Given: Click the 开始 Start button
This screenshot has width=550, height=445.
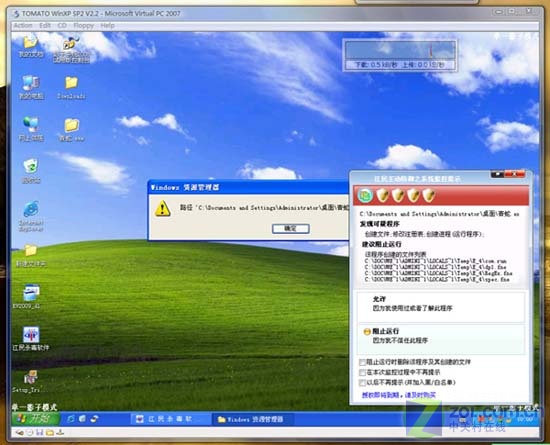Looking at the screenshot, I should [35, 418].
